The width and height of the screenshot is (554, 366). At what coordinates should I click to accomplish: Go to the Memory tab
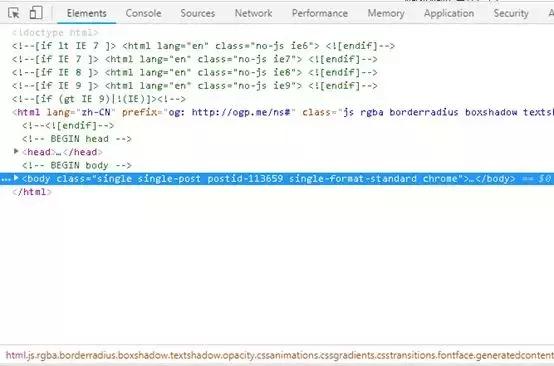click(x=386, y=13)
